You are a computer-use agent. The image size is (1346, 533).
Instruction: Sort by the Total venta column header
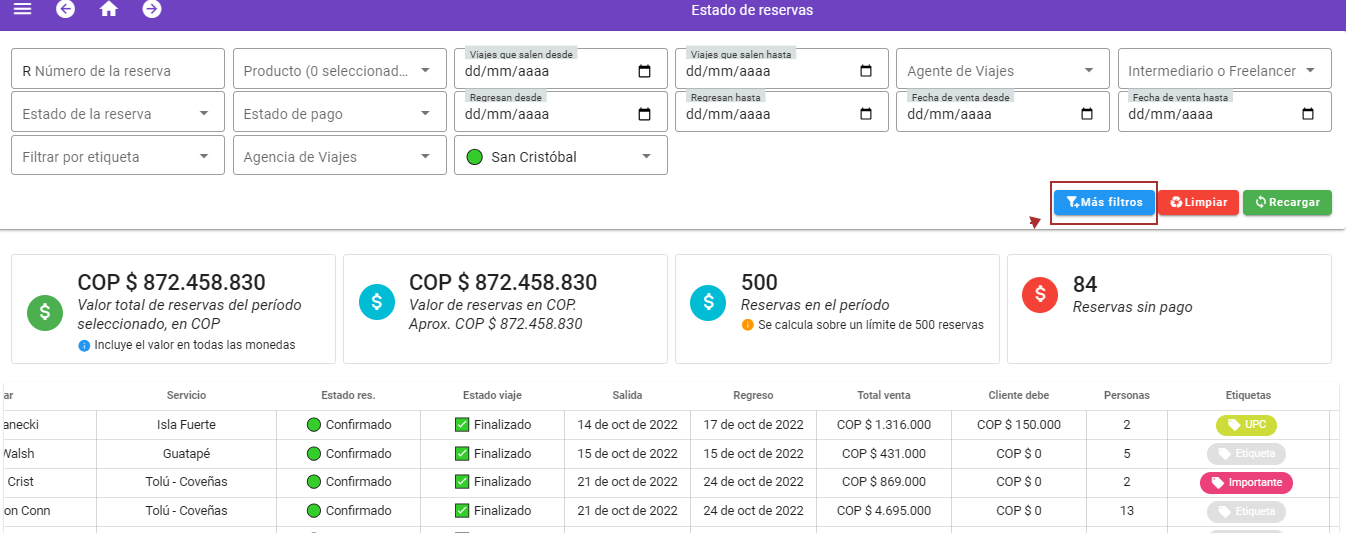(883, 395)
